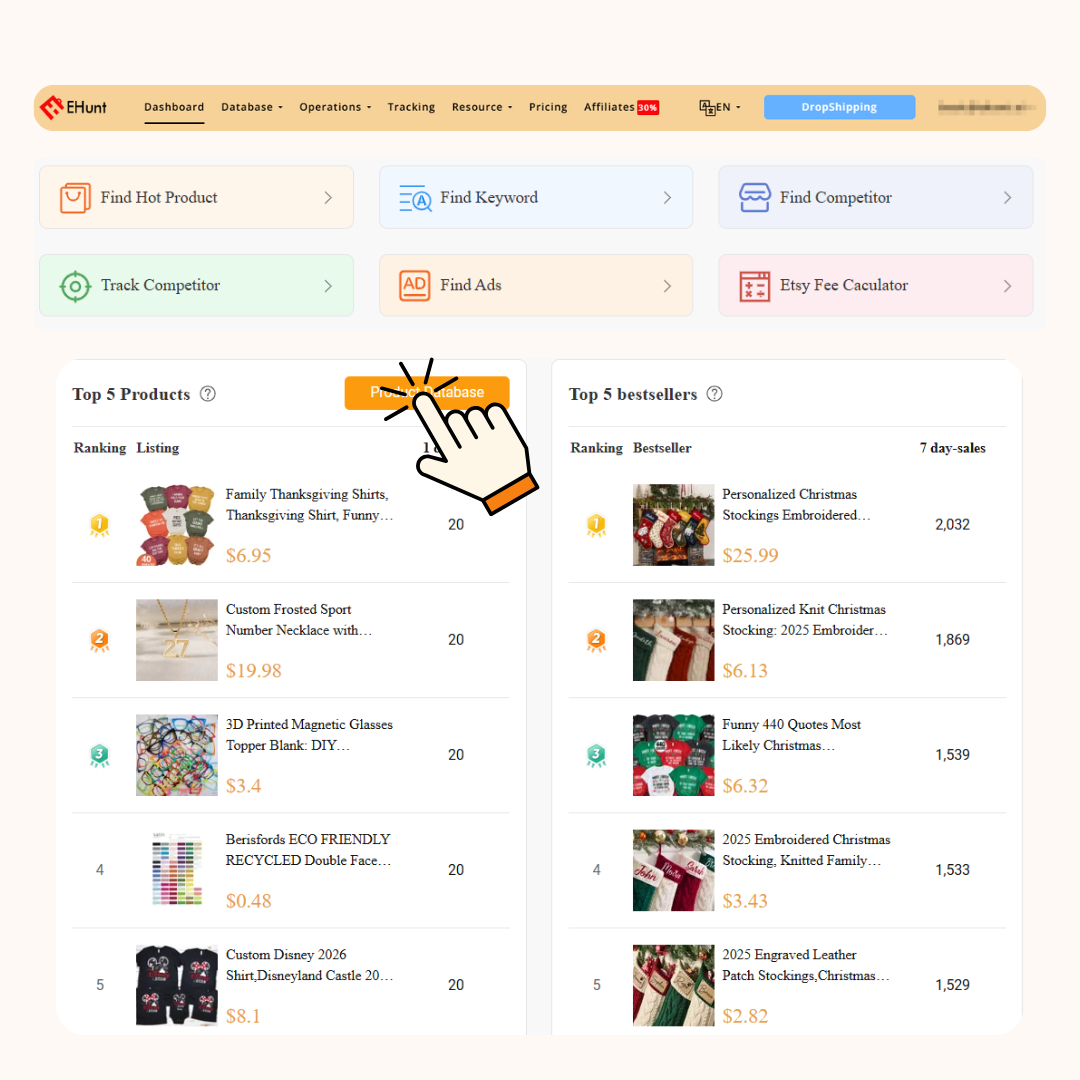Open the Affiliates 30% link
The width and height of the screenshot is (1080, 1080).
click(621, 106)
